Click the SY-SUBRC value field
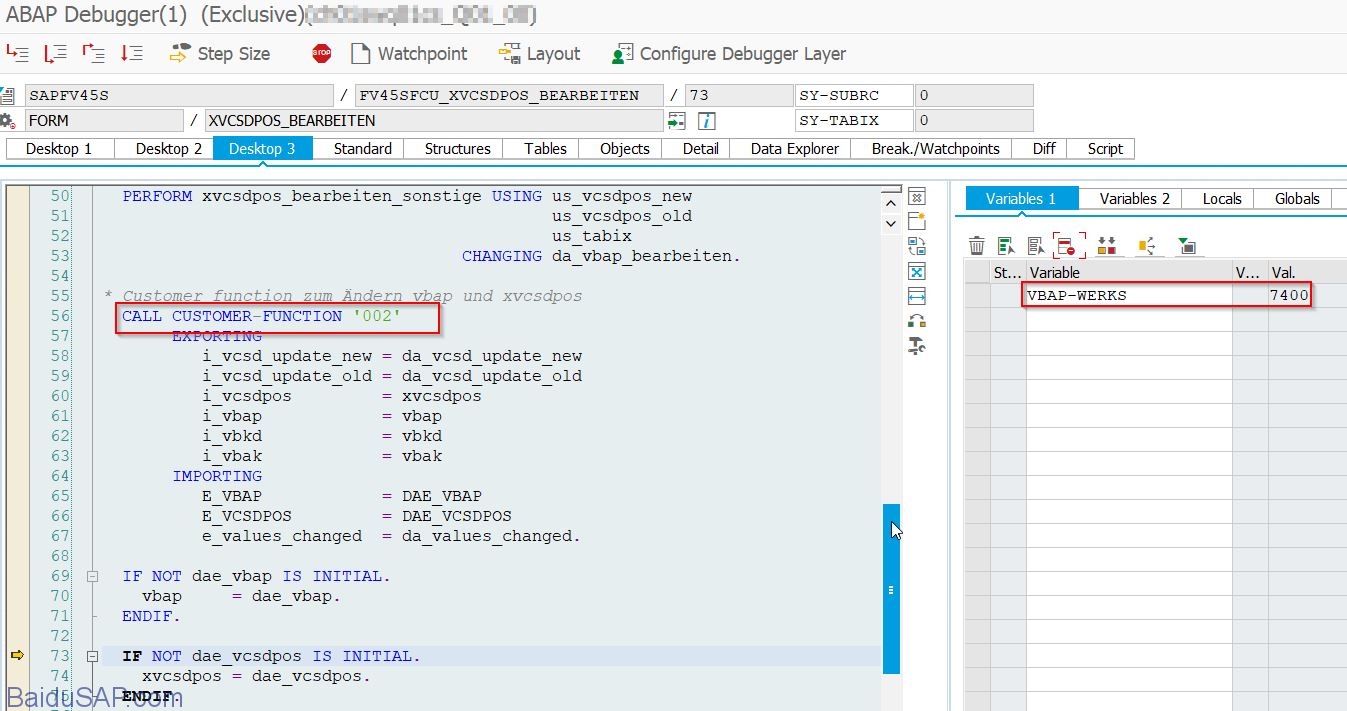Screen dimensions: 1347x711 pos(973,96)
